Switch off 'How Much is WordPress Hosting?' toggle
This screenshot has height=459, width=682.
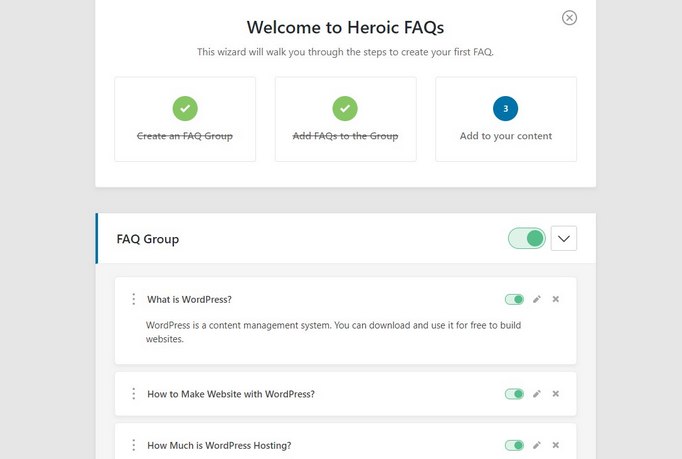click(514, 446)
